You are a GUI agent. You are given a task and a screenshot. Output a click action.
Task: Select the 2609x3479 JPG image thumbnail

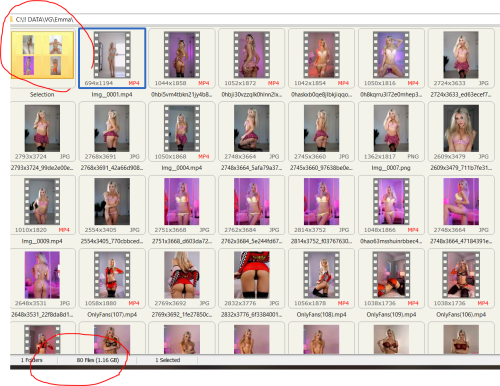tap(461, 128)
